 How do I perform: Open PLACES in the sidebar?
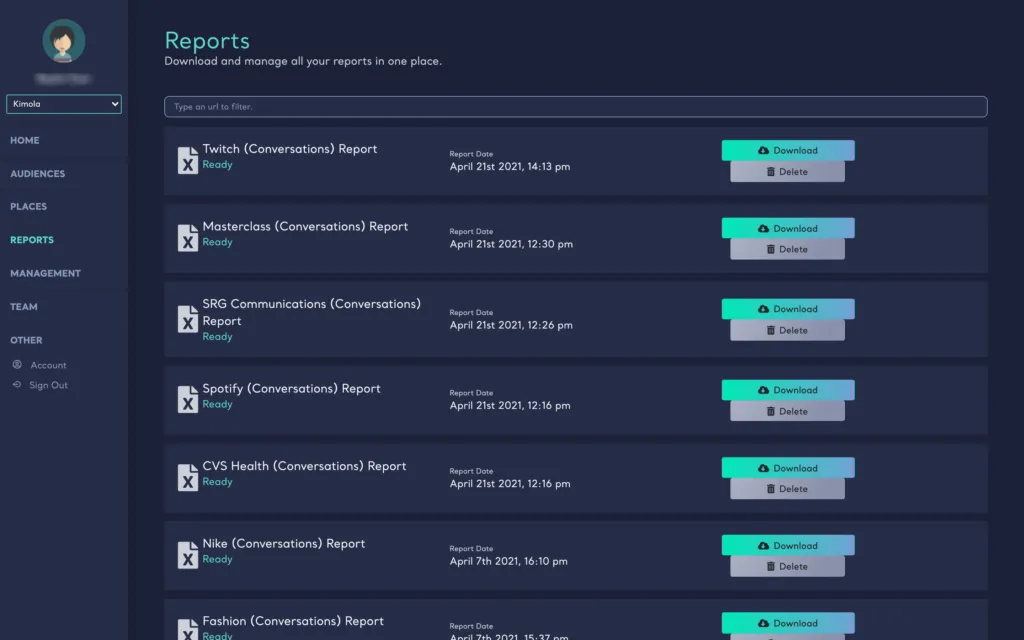pyautogui.click(x=28, y=206)
